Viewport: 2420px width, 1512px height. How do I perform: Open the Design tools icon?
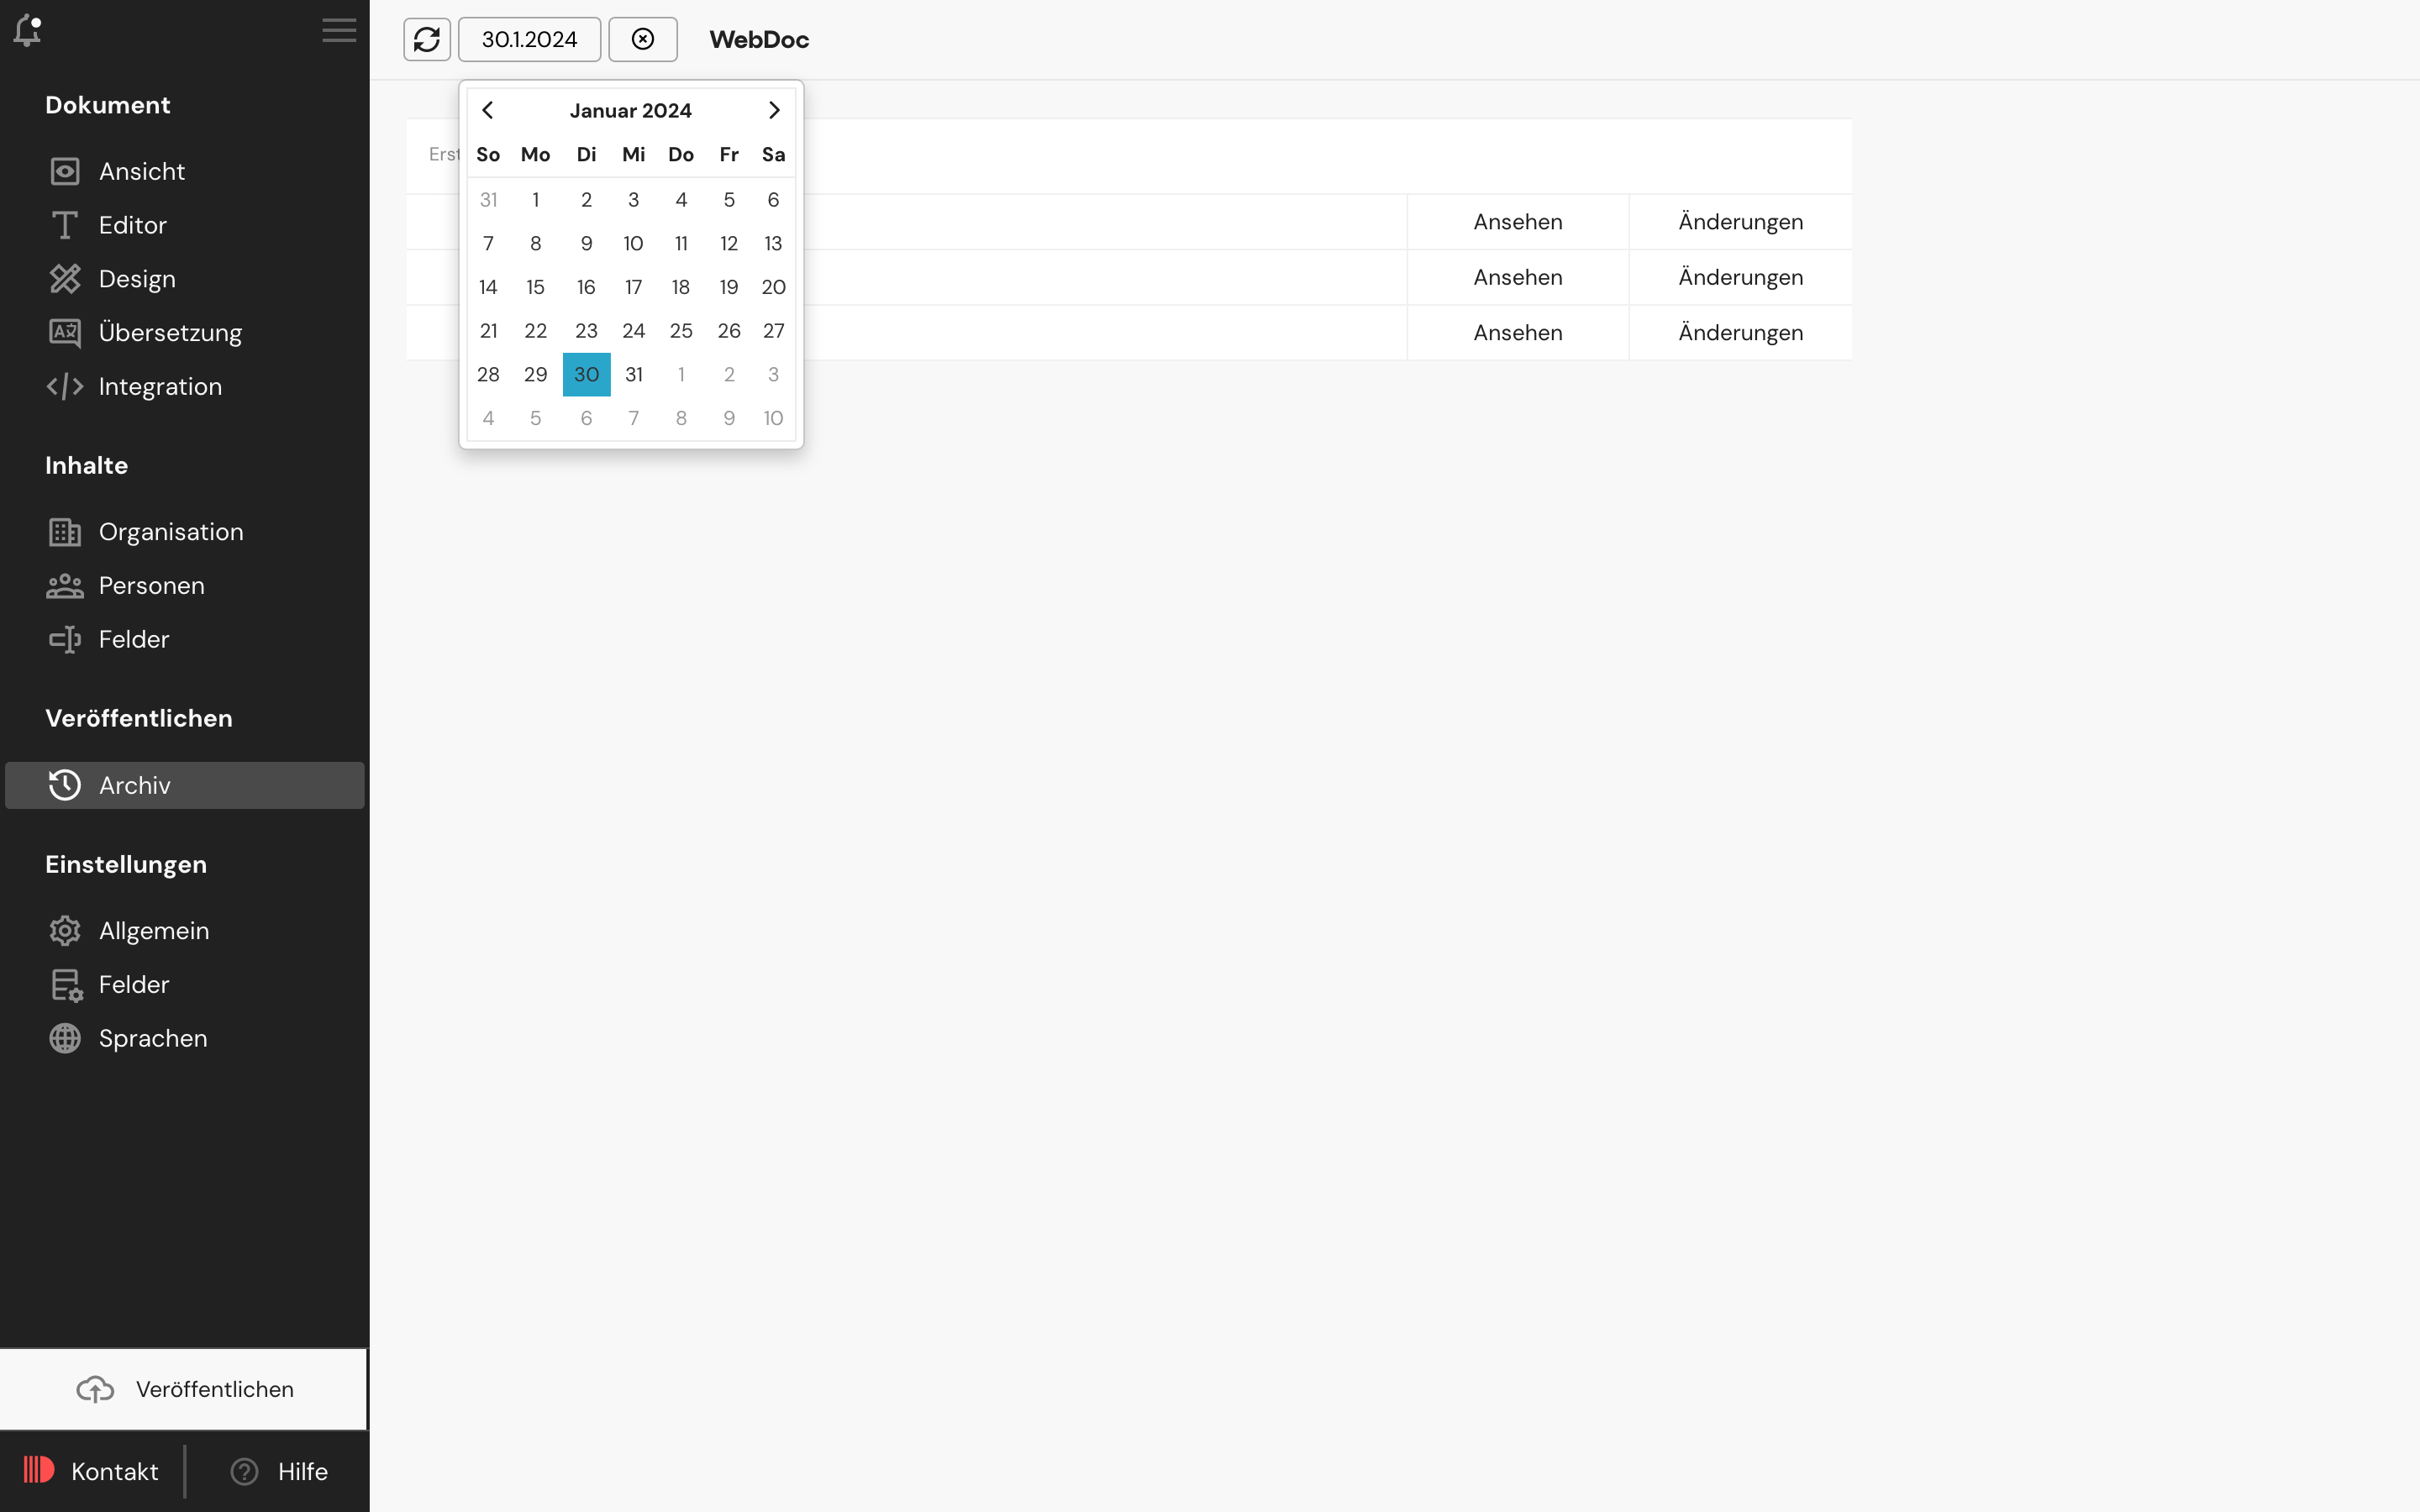coord(65,279)
